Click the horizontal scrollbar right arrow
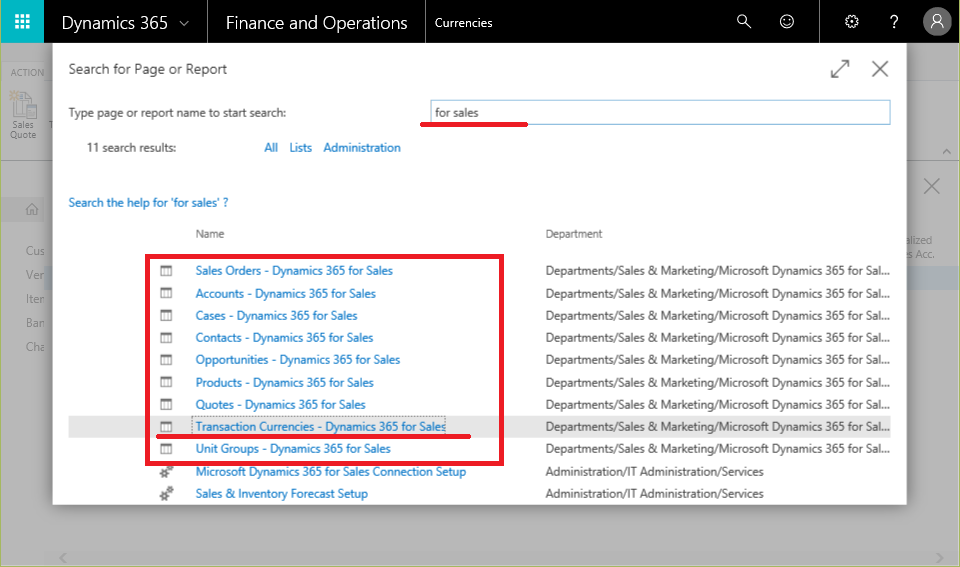This screenshot has width=960, height=567. [x=940, y=557]
